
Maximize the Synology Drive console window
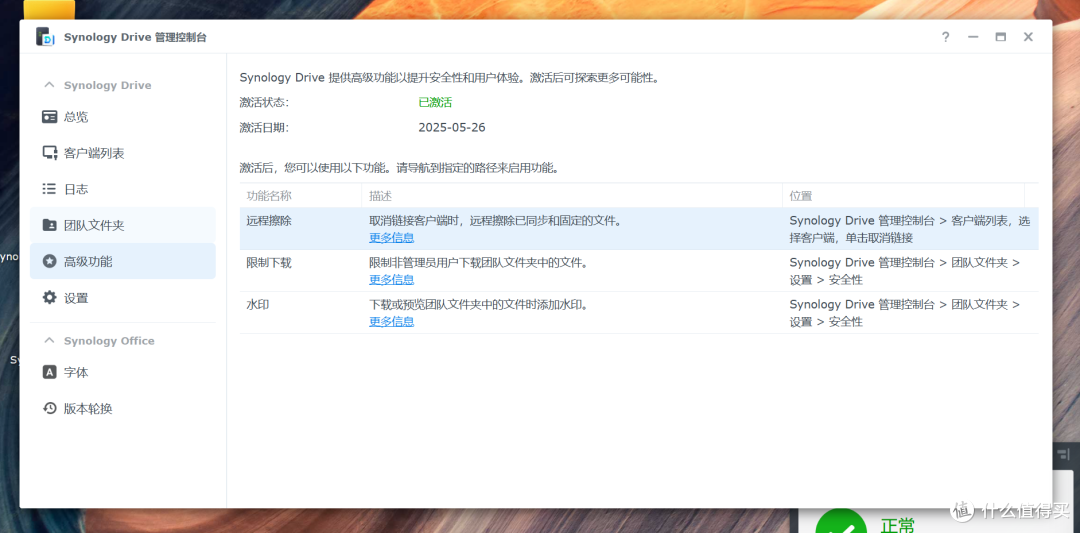click(x=1000, y=37)
